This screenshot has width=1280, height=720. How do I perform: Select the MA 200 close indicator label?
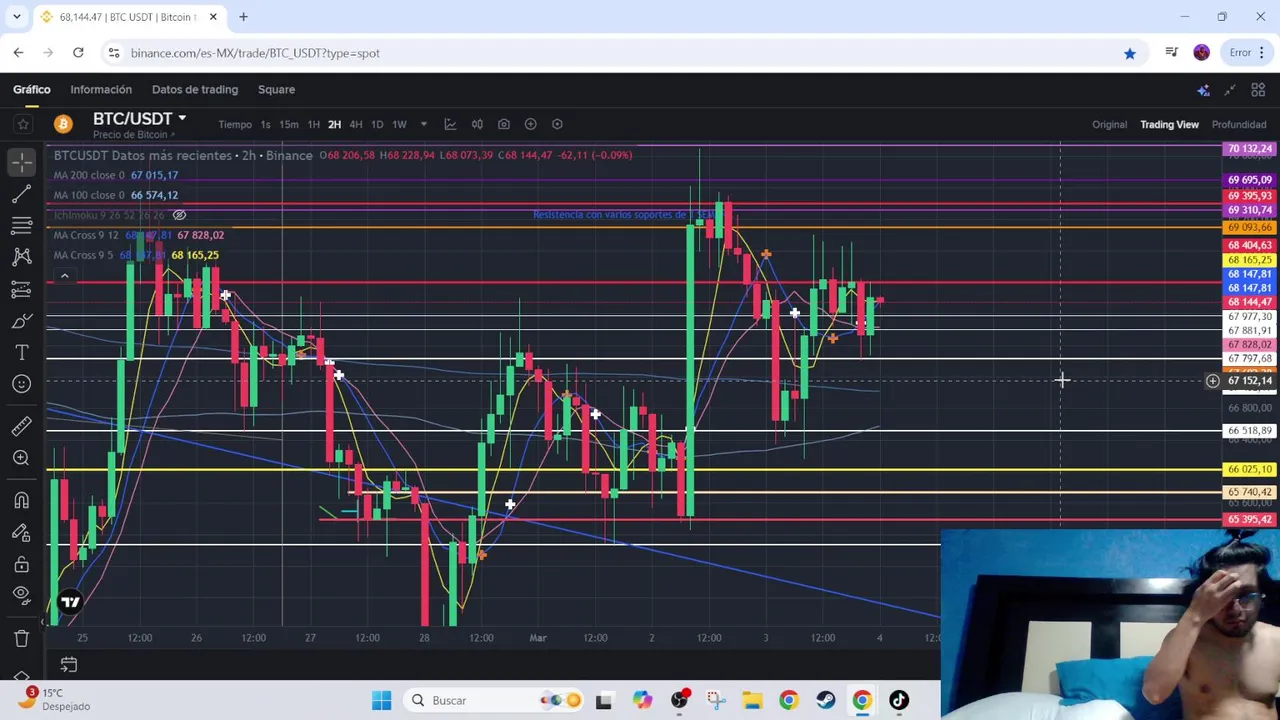coord(89,175)
